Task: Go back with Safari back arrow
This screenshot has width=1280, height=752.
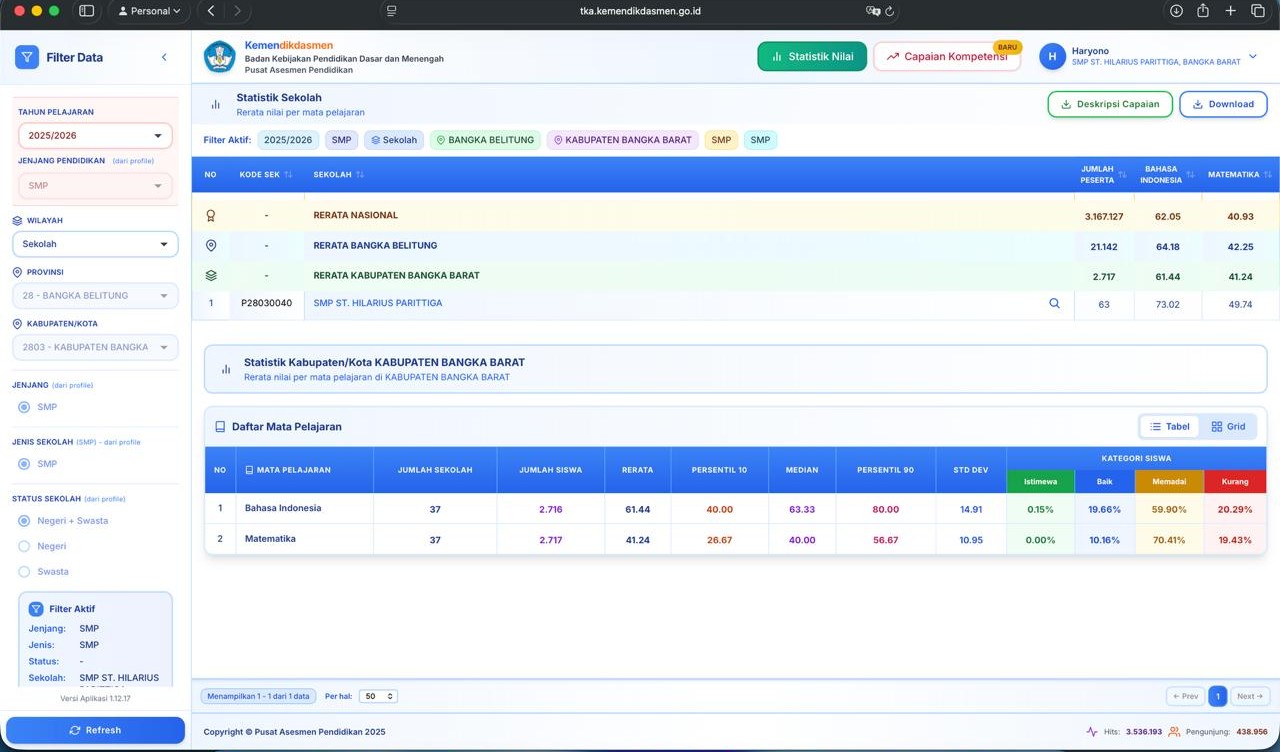Action: [211, 11]
